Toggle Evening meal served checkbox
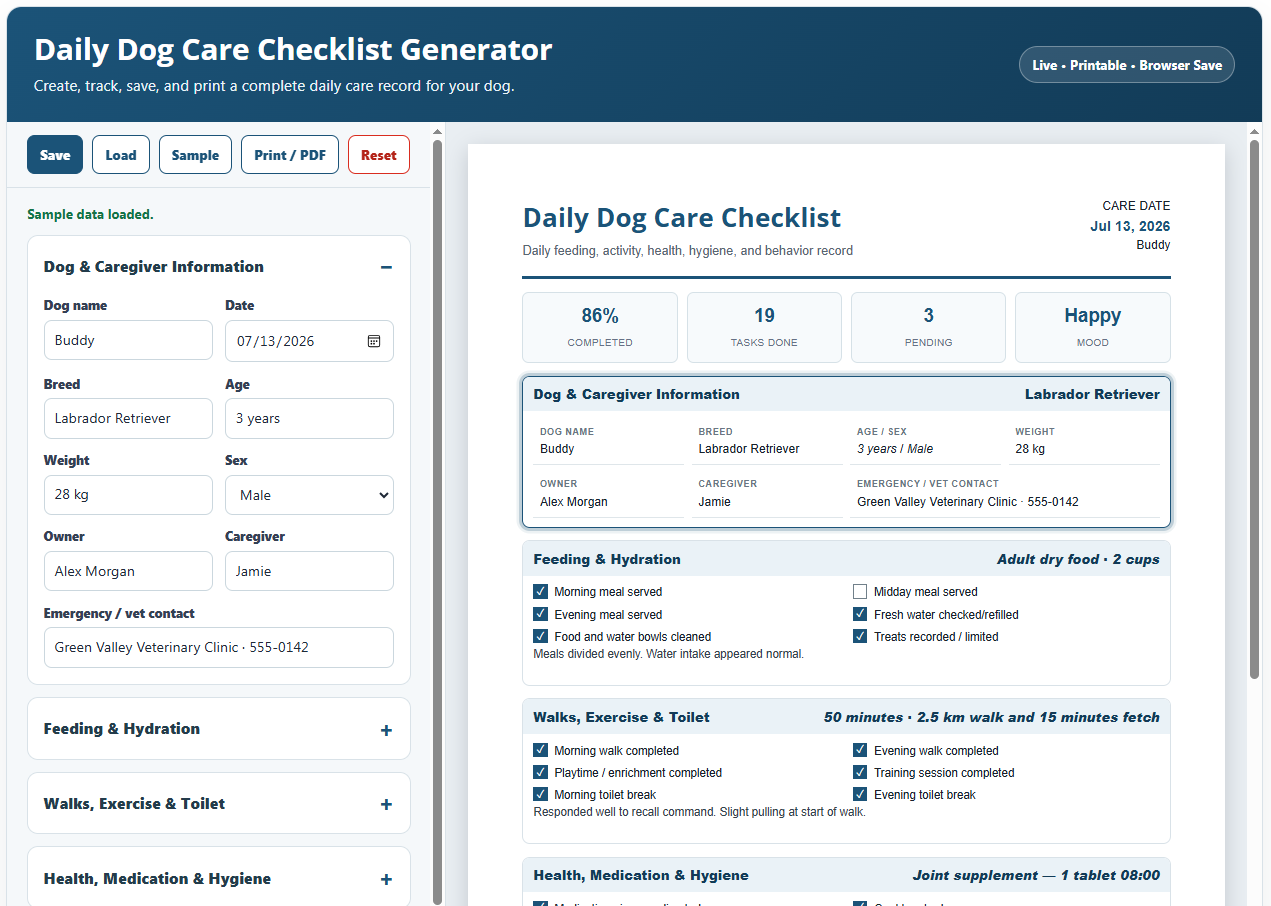 click(x=540, y=614)
